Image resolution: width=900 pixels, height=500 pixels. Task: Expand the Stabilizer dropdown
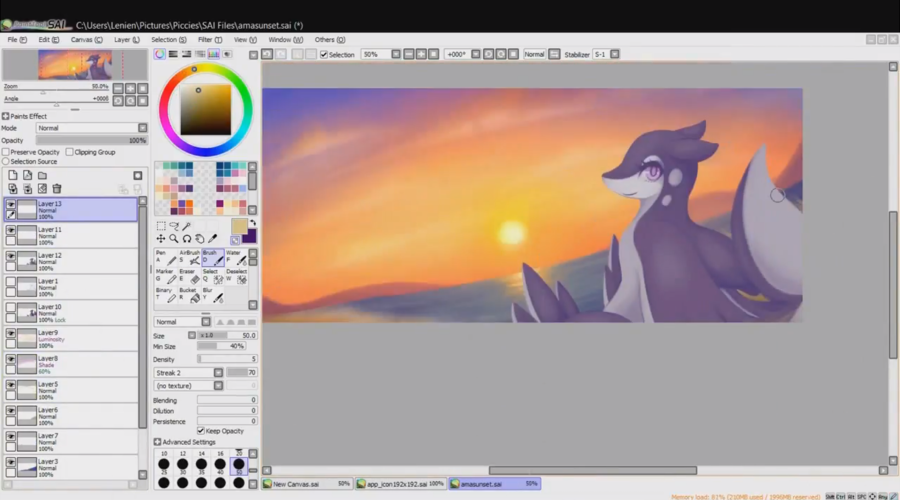628,54
